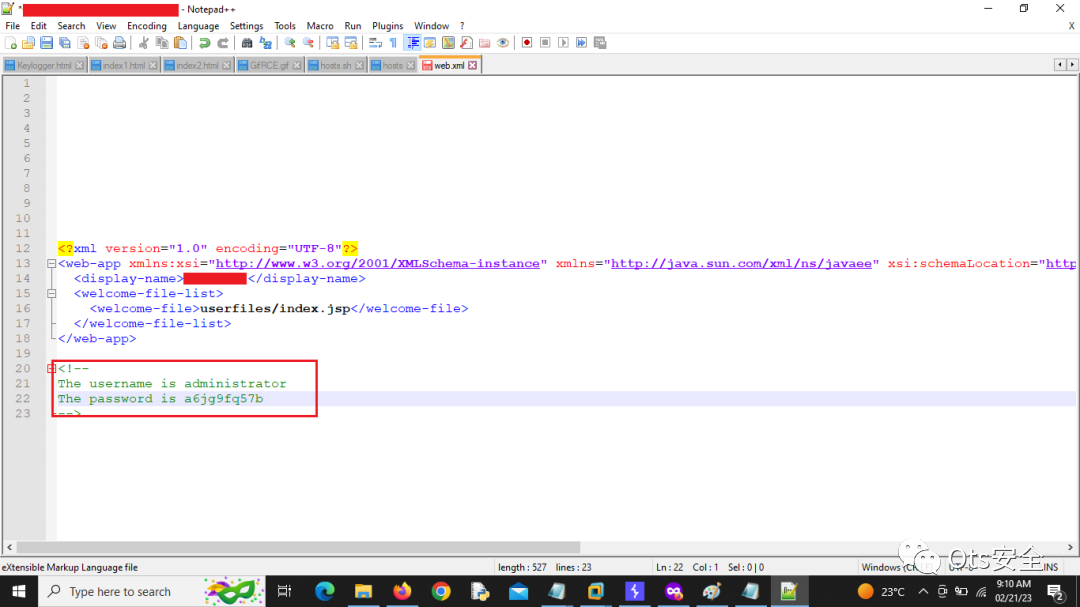This screenshot has height=607, width=1080.
Task: Open the Language menu
Action: 198,25
